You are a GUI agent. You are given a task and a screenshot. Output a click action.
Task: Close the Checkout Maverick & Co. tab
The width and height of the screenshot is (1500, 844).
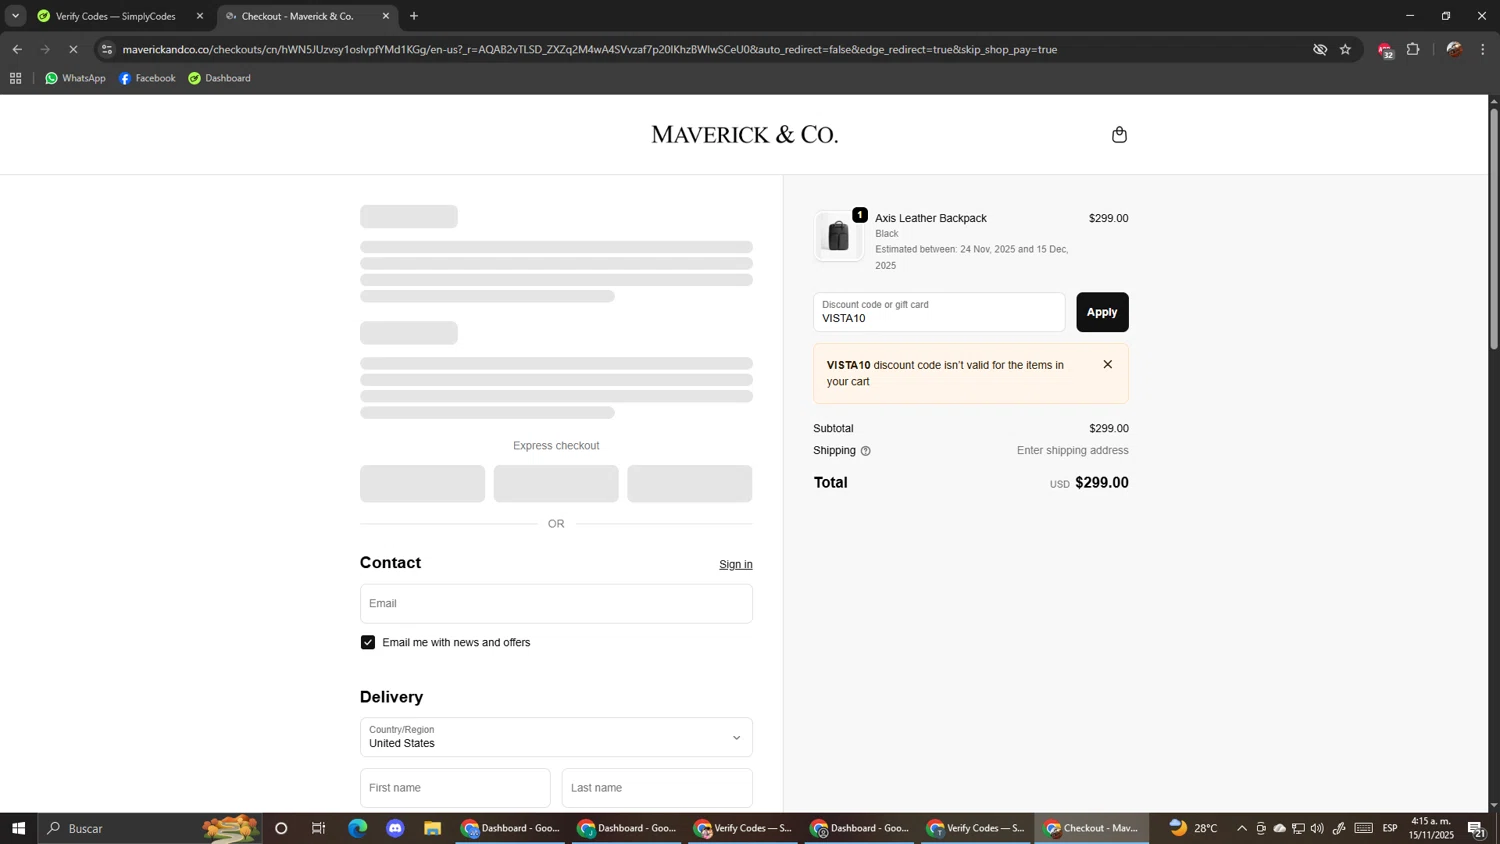[x=386, y=16]
